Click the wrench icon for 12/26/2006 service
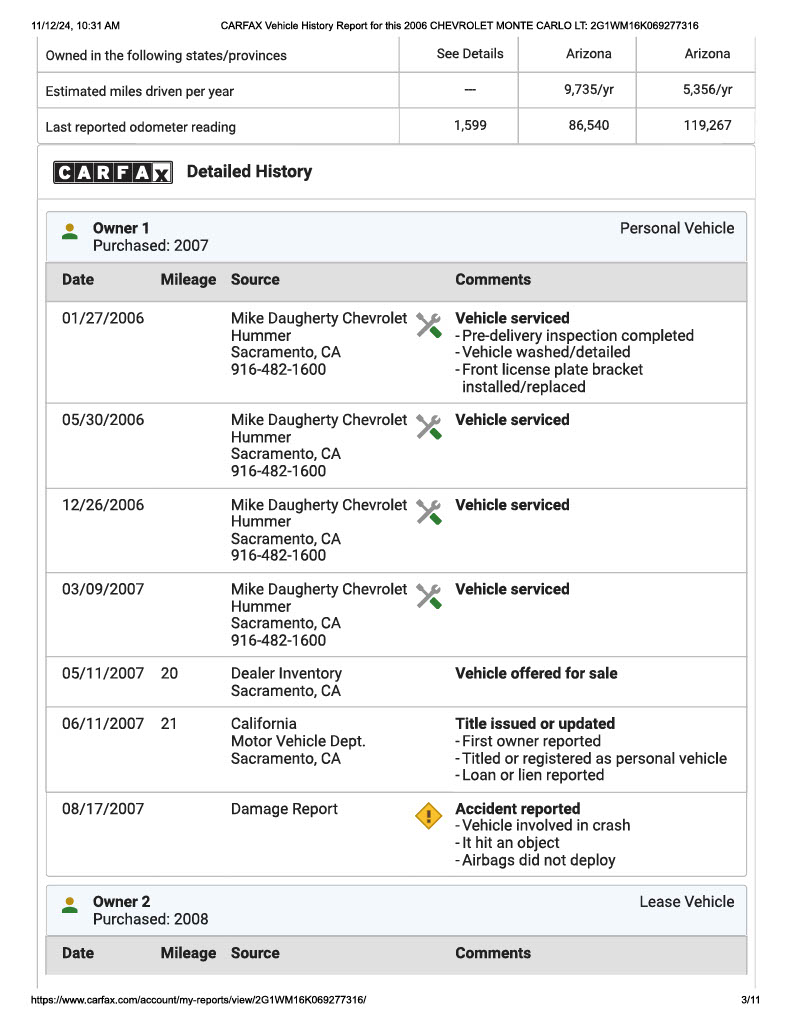This screenshot has height=1024, width=791. [x=428, y=512]
